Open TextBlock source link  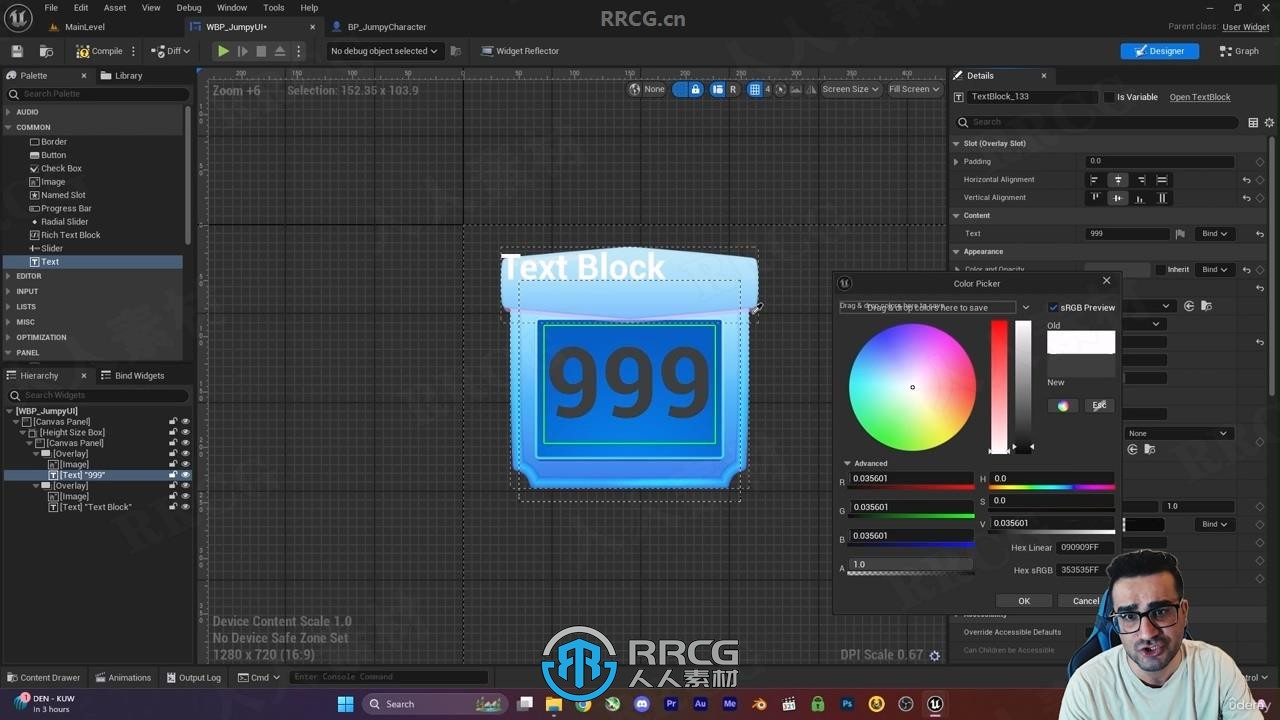(1200, 97)
